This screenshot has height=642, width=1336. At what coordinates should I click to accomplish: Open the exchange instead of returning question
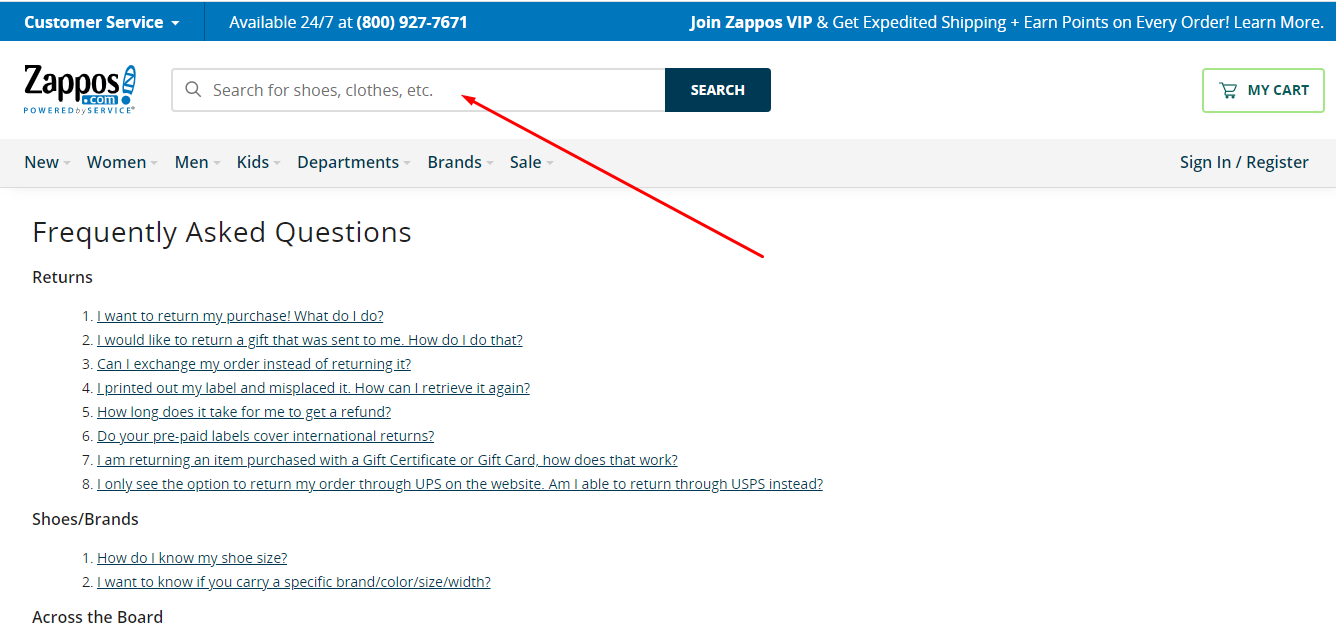(x=254, y=364)
